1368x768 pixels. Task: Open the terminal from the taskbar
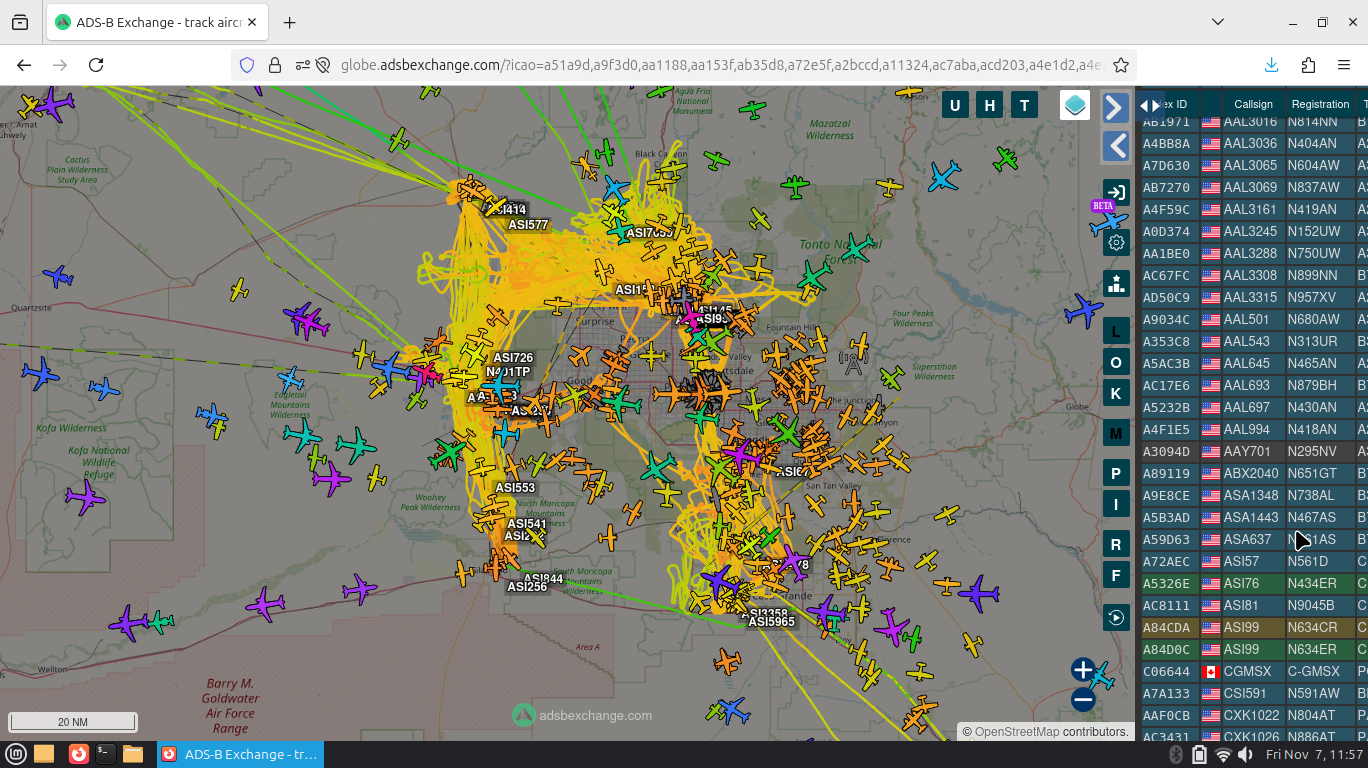[x=105, y=754]
